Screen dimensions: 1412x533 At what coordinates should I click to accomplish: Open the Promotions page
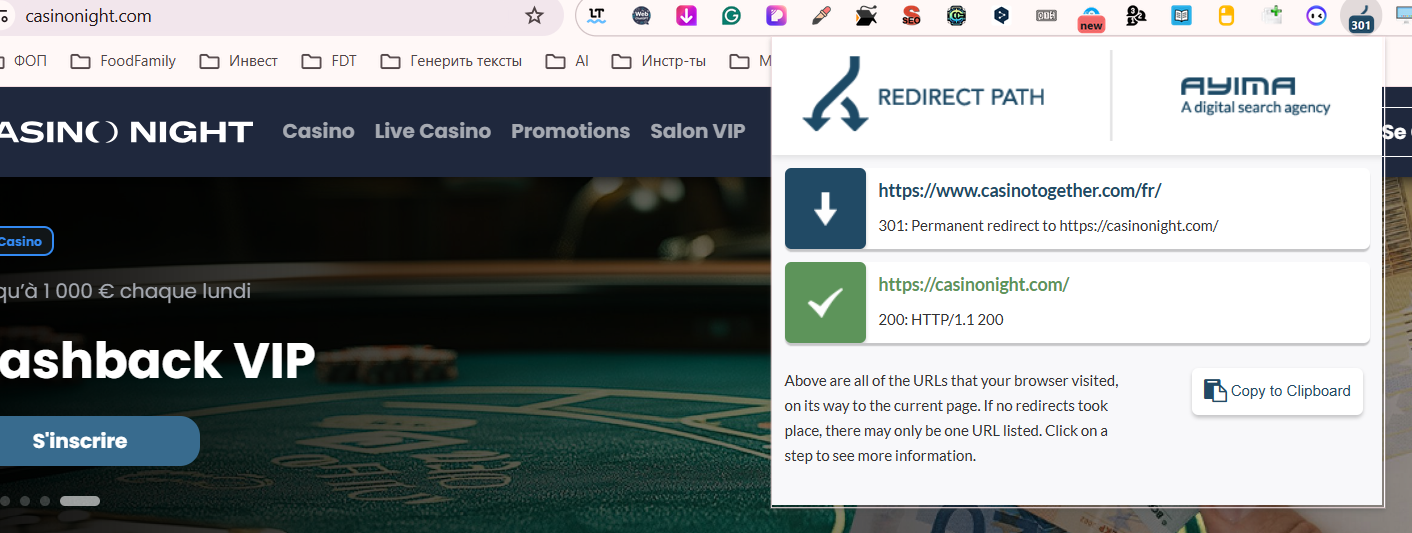pos(571,131)
